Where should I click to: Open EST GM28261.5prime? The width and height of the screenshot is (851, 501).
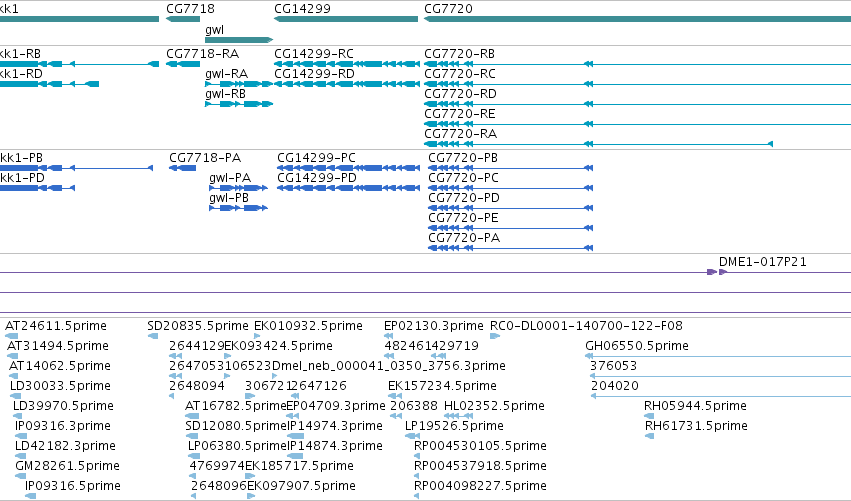tap(67, 467)
